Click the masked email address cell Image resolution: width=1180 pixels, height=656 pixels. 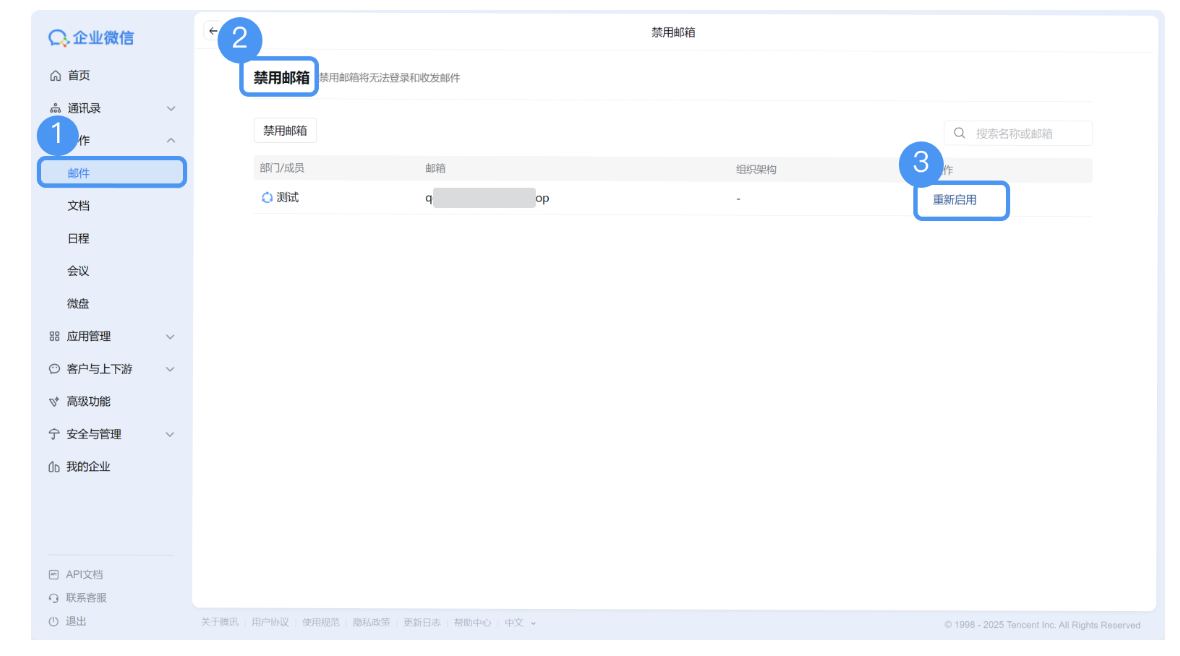point(487,199)
